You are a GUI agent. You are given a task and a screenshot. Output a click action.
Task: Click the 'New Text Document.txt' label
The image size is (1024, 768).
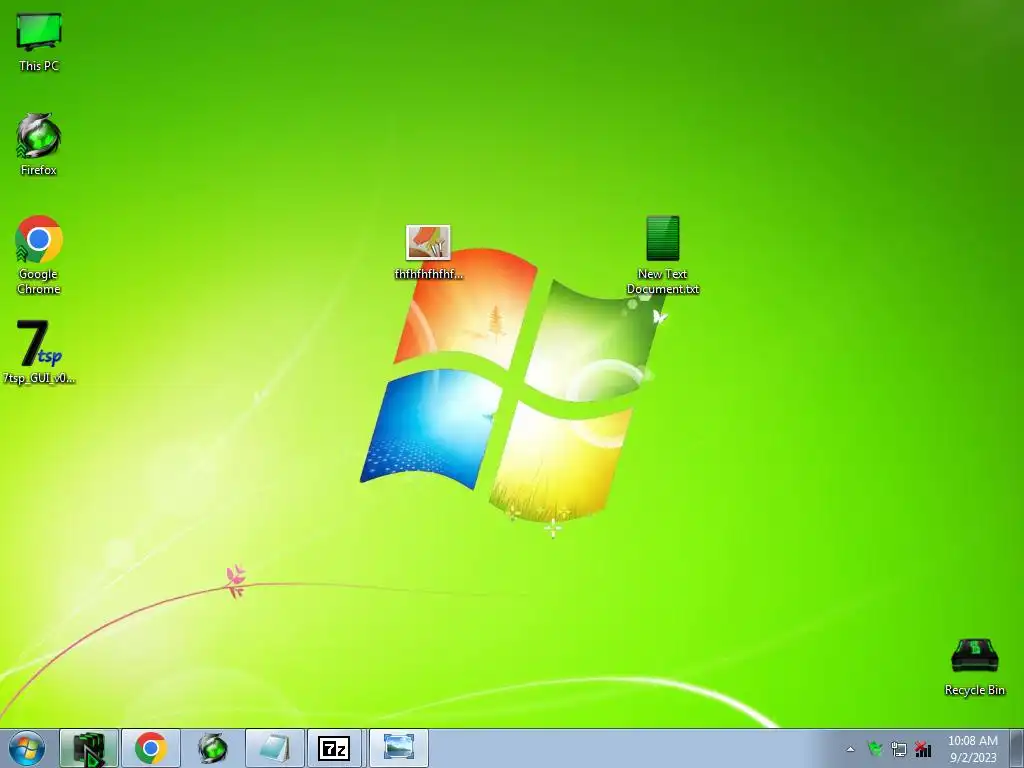pyautogui.click(x=663, y=281)
